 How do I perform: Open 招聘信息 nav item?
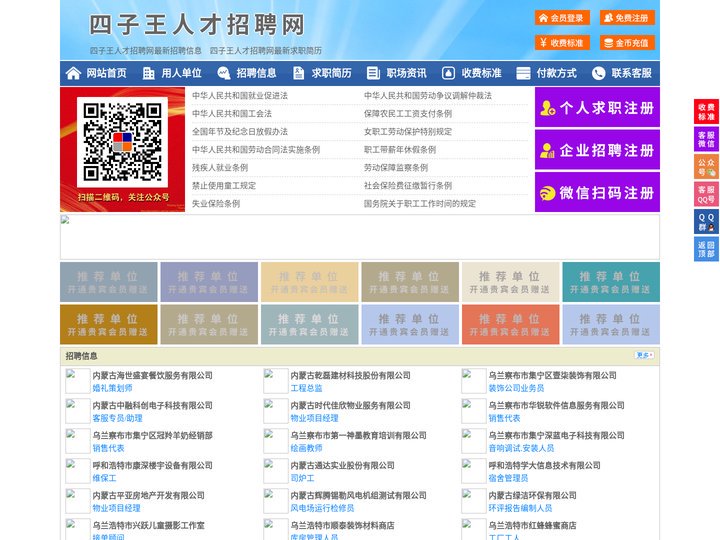coord(256,73)
